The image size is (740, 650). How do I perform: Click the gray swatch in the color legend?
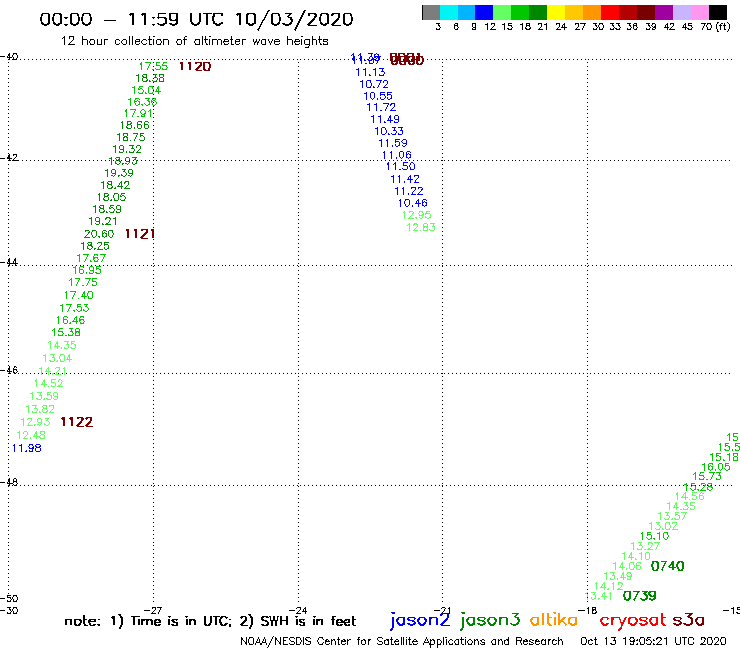click(431, 12)
